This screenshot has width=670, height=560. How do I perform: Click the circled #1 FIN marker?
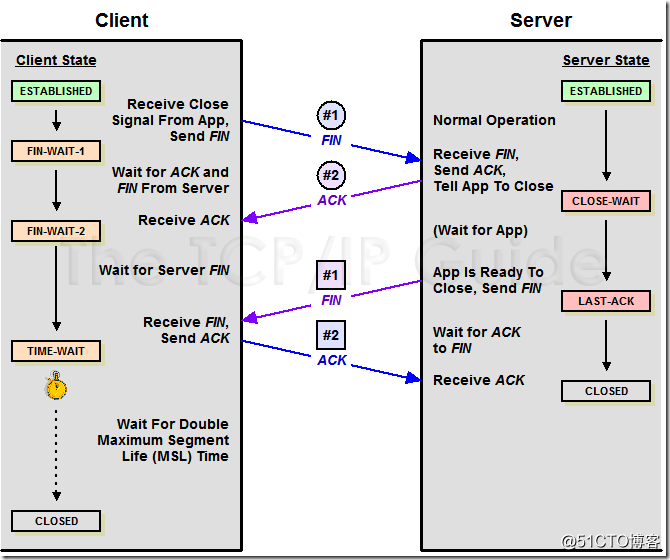(331, 115)
